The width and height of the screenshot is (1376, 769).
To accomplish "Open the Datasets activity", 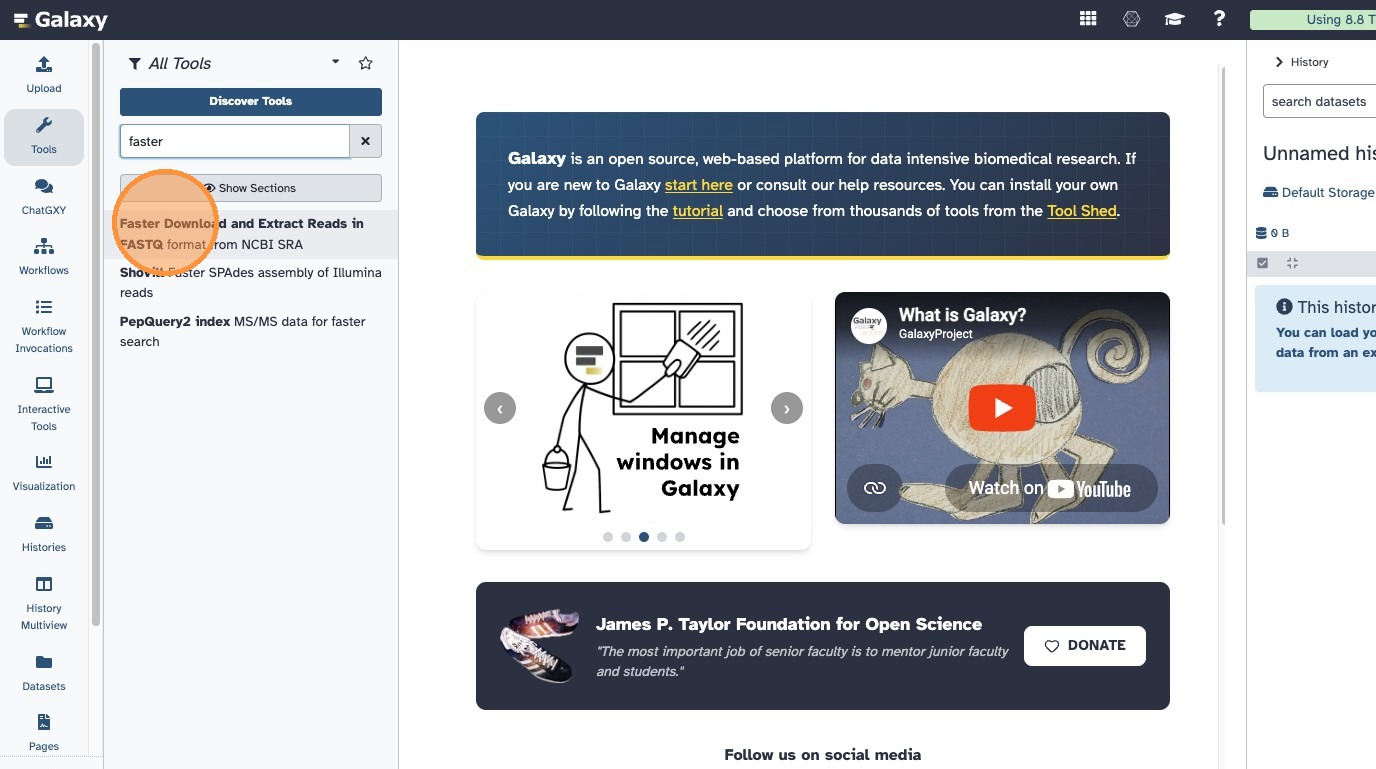I will (44, 673).
